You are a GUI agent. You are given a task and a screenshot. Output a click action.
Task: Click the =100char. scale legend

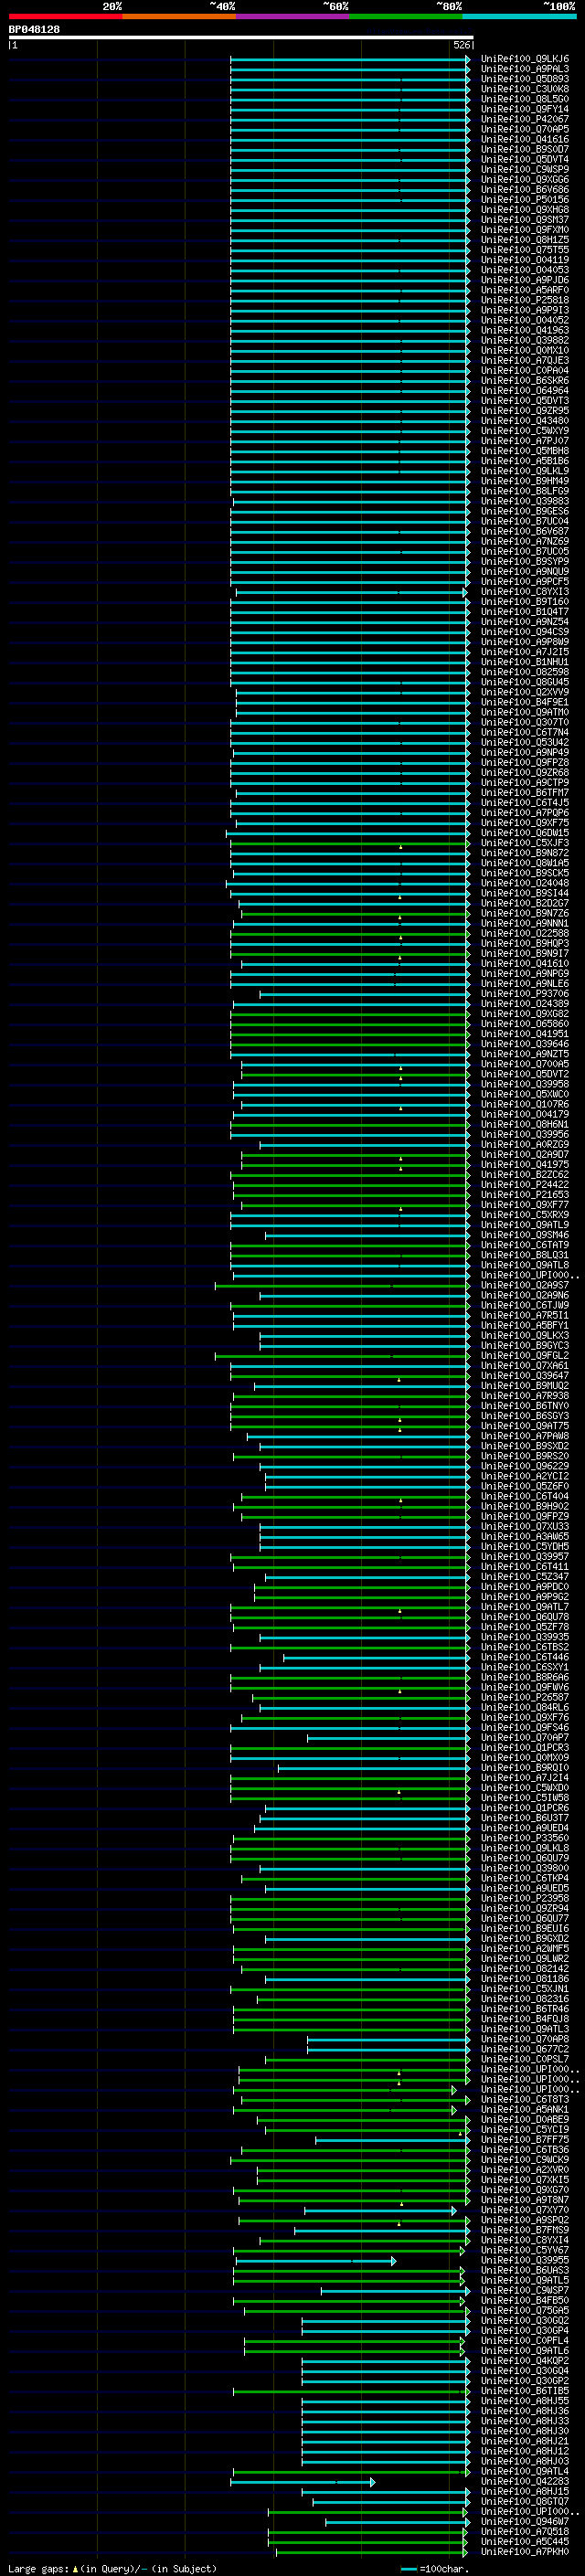[x=435, y=2569]
